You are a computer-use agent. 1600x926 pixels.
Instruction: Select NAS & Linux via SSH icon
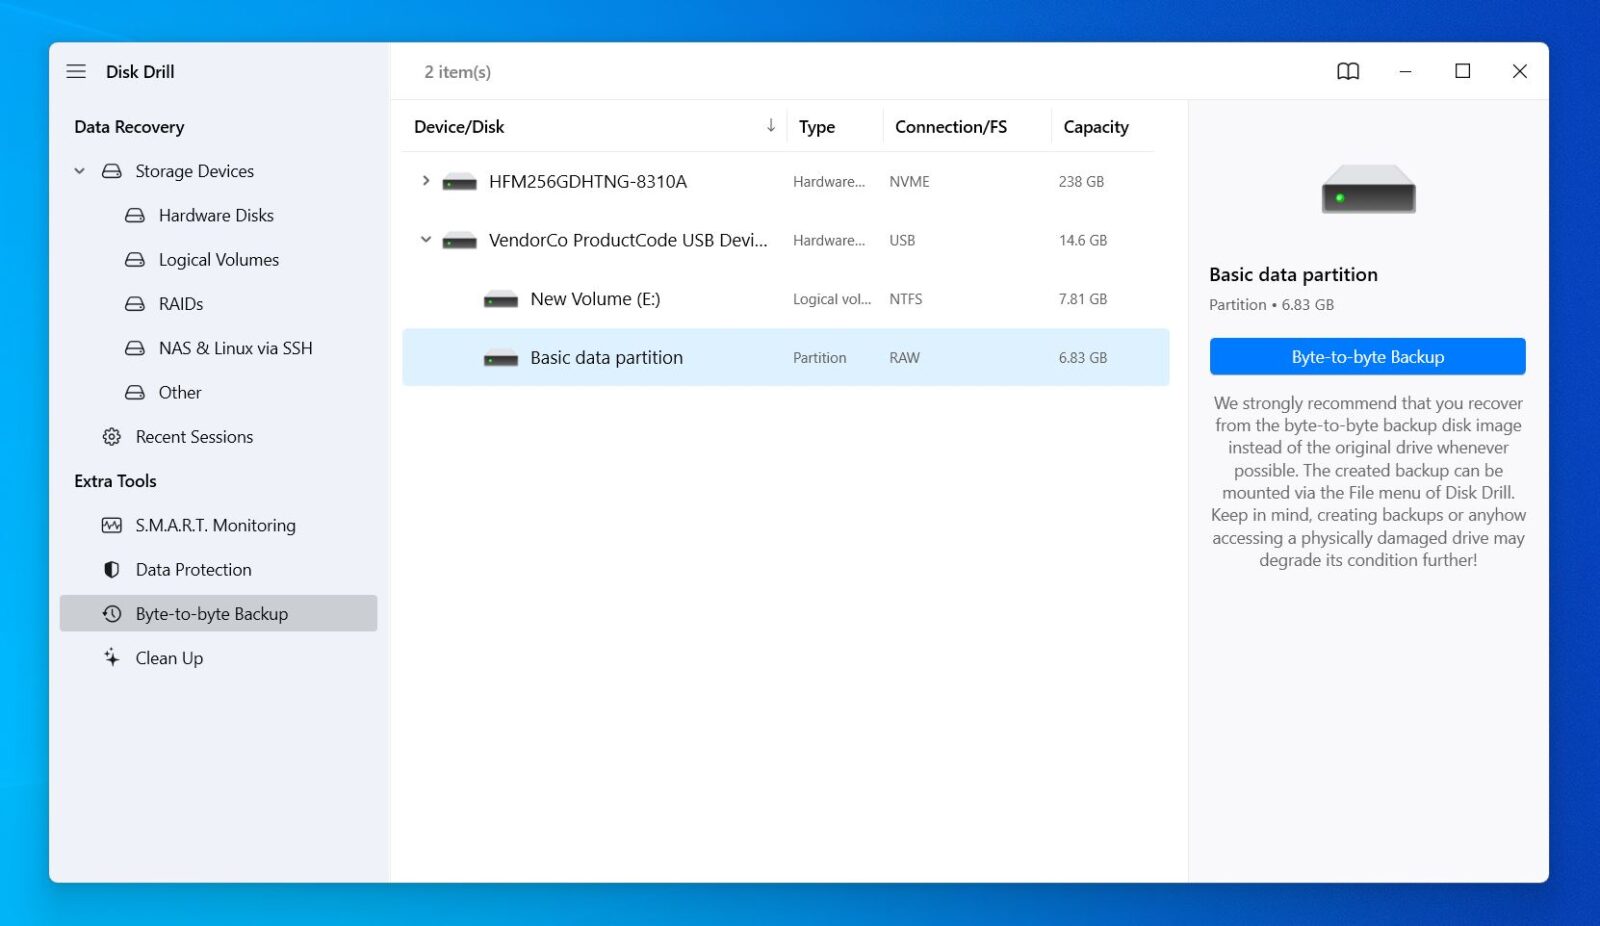tap(135, 347)
